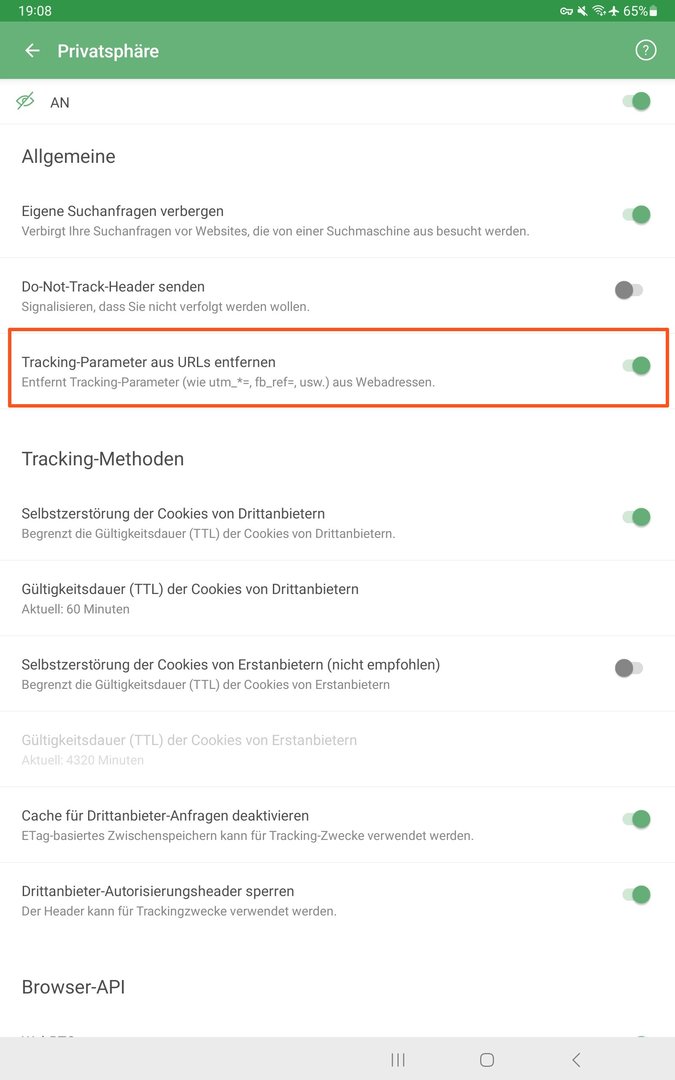Switch off Selbstzerstörung der Cookies von Drittanbietern

coord(636,517)
